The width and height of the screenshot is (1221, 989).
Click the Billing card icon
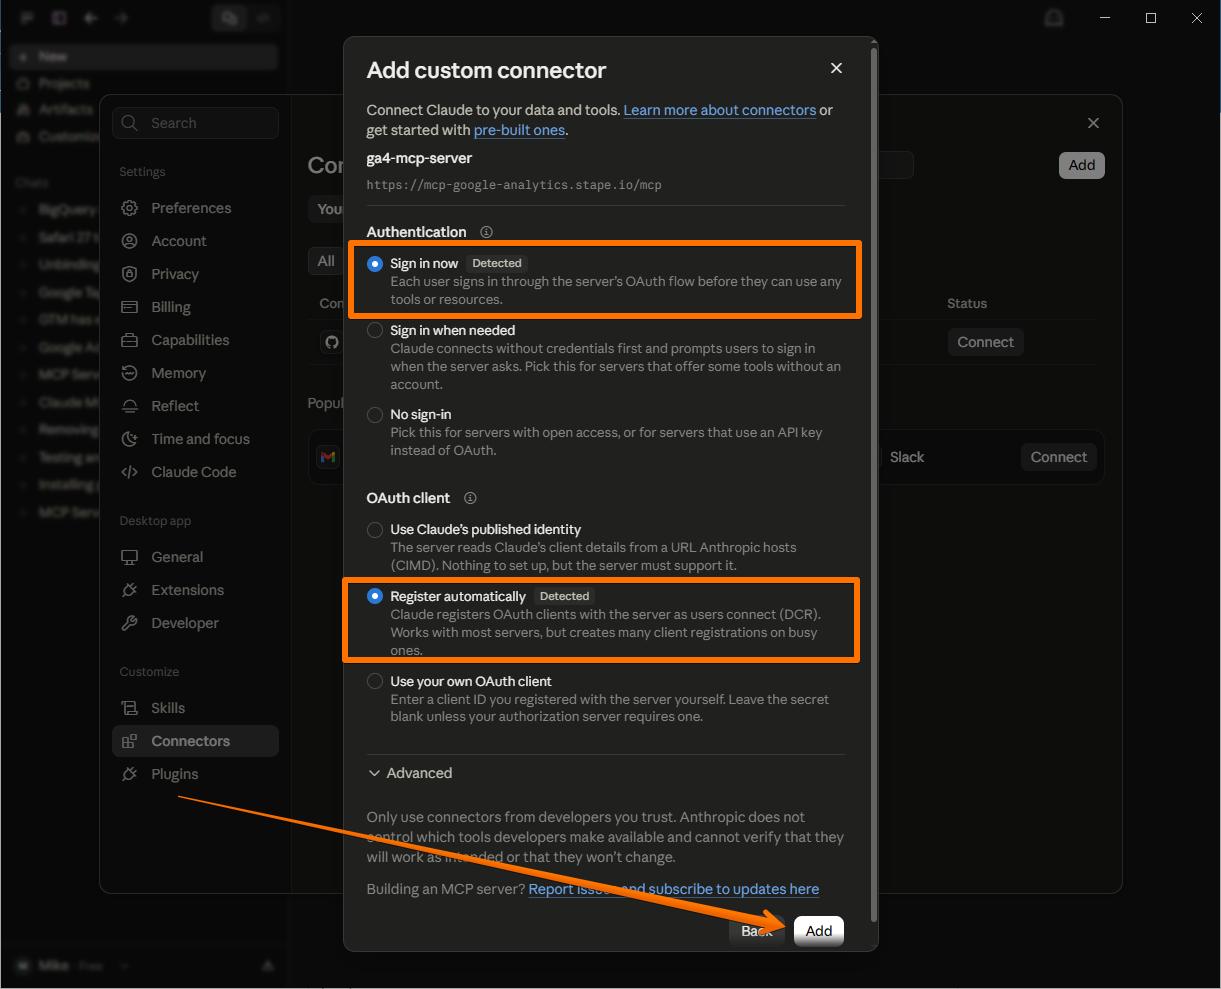[x=129, y=307]
